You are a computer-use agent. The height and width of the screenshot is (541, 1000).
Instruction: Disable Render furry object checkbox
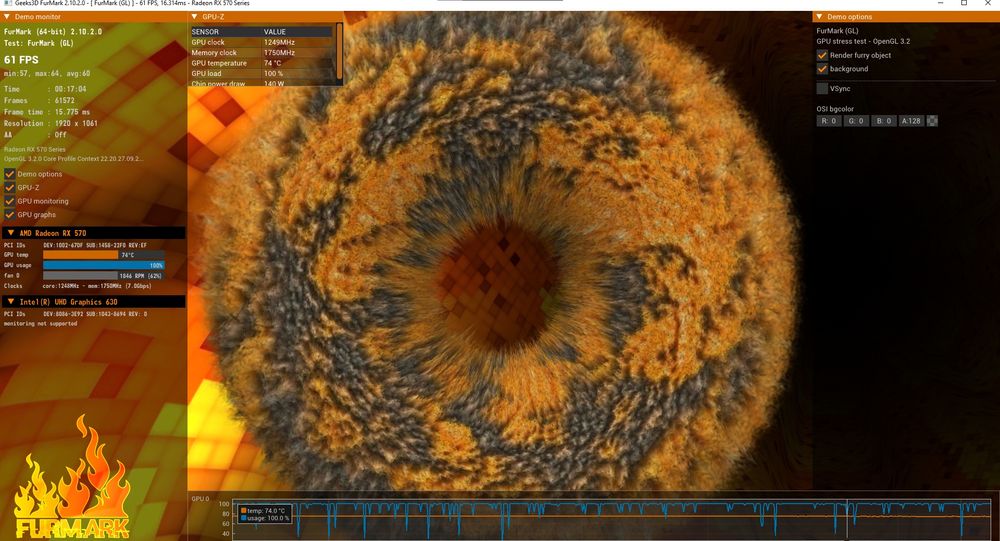pos(822,55)
